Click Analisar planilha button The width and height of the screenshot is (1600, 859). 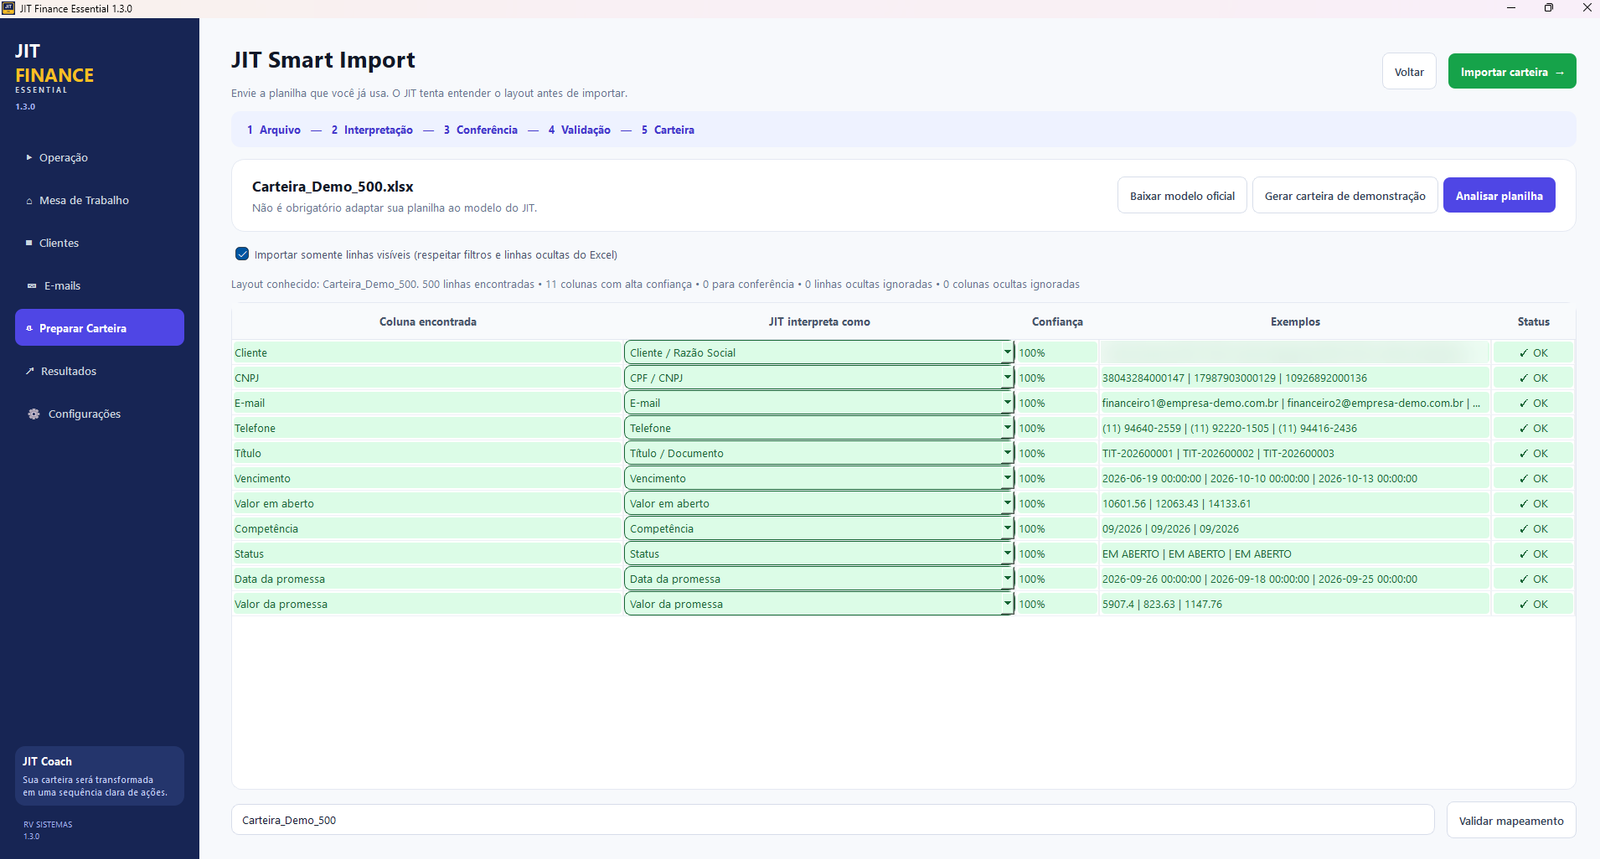point(1499,196)
